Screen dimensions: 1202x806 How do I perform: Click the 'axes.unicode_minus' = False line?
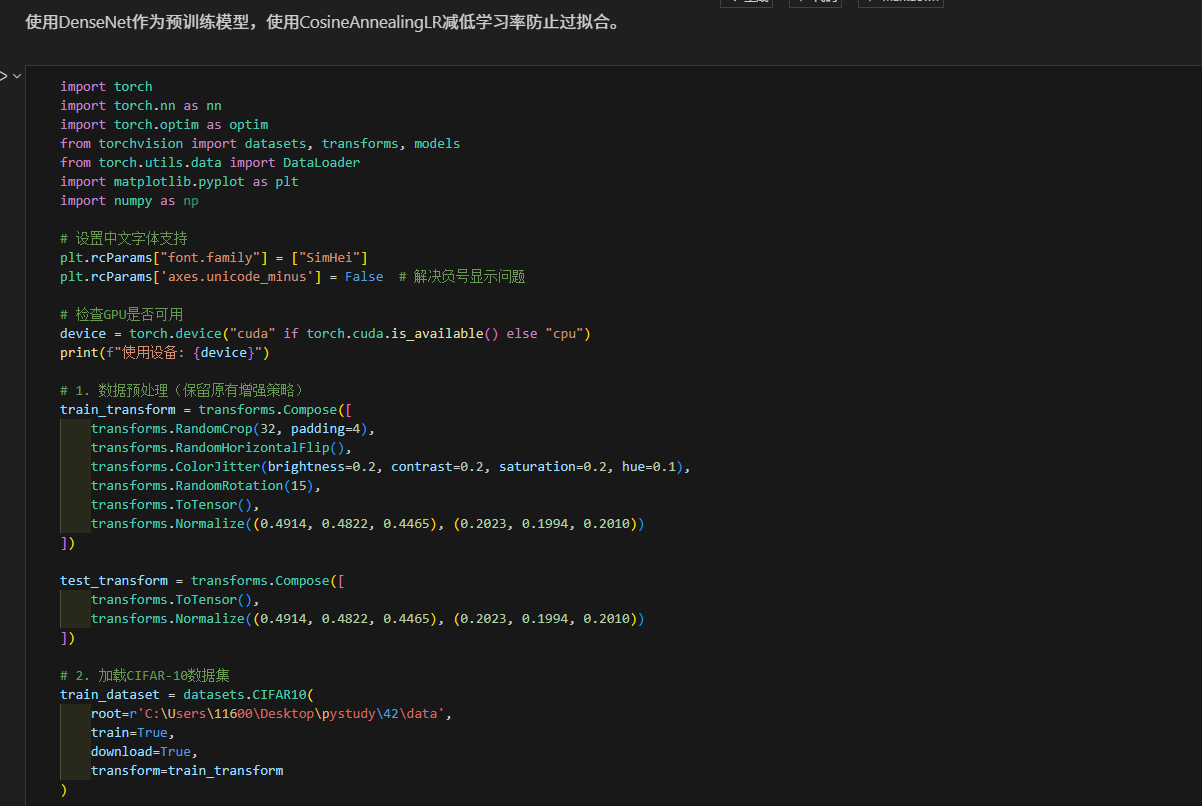292,276
